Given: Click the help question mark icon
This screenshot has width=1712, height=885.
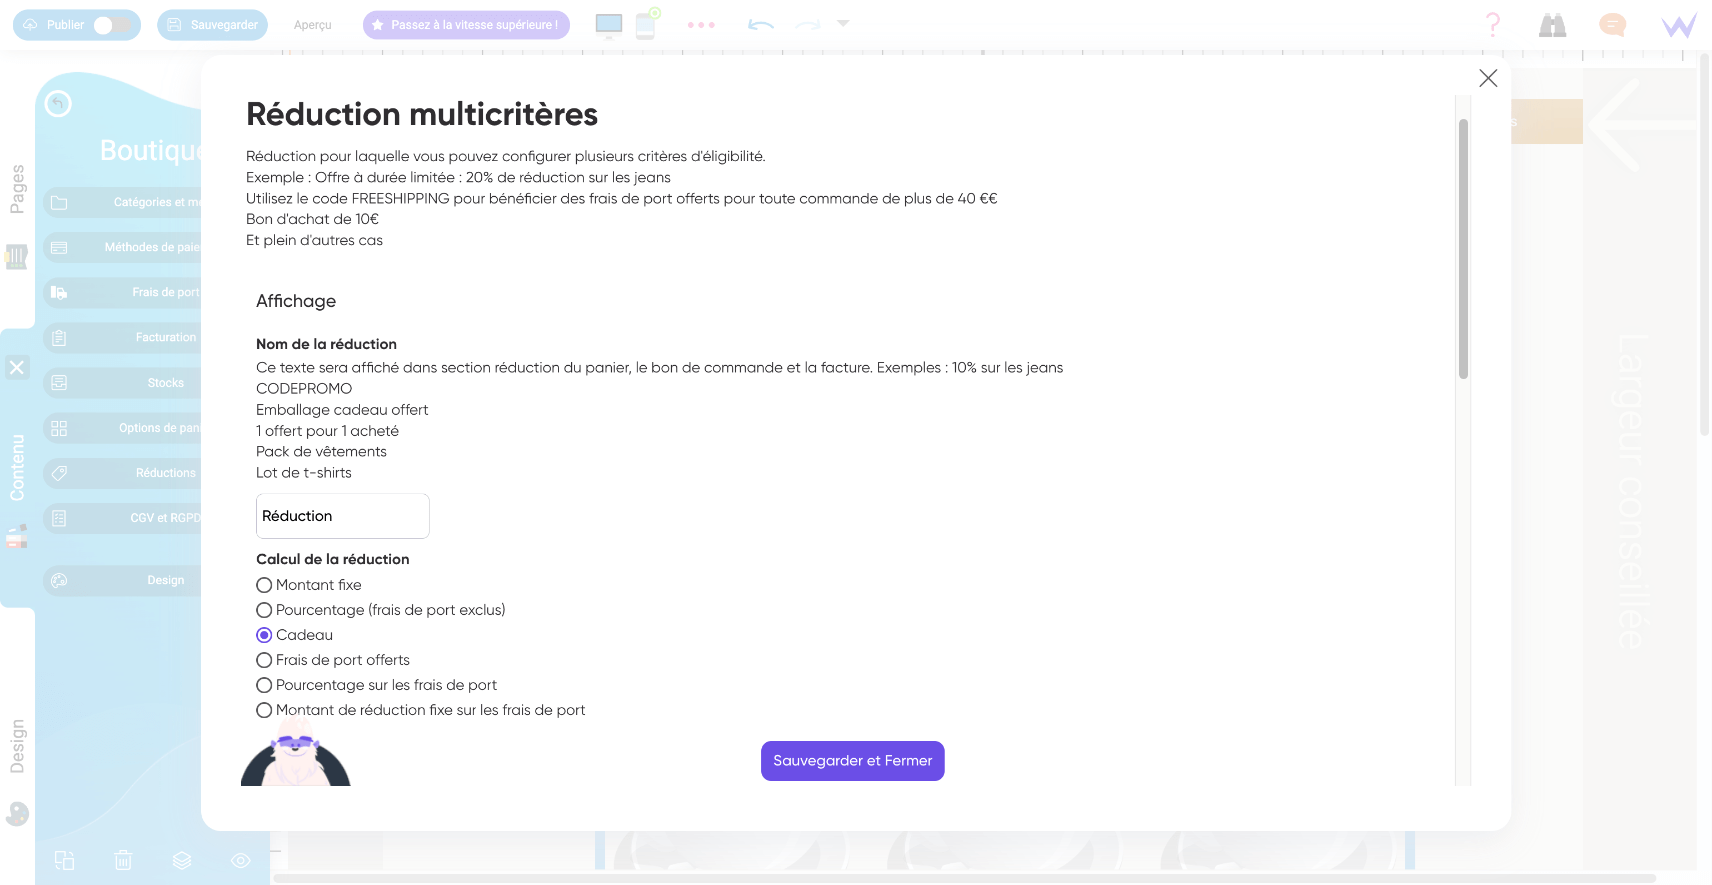Looking at the screenshot, I should point(1492,25).
